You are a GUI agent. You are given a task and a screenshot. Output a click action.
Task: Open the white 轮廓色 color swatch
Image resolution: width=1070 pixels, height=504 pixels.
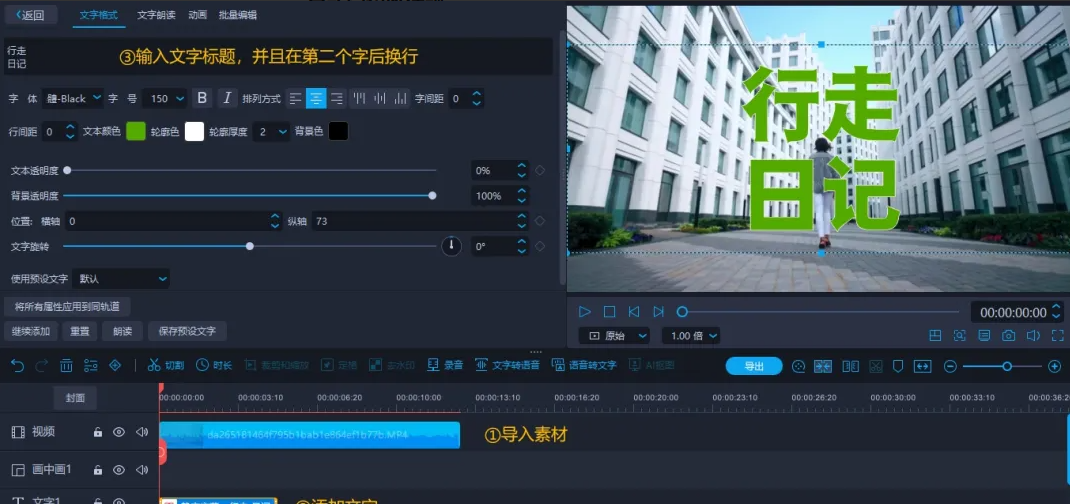pos(194,132)
